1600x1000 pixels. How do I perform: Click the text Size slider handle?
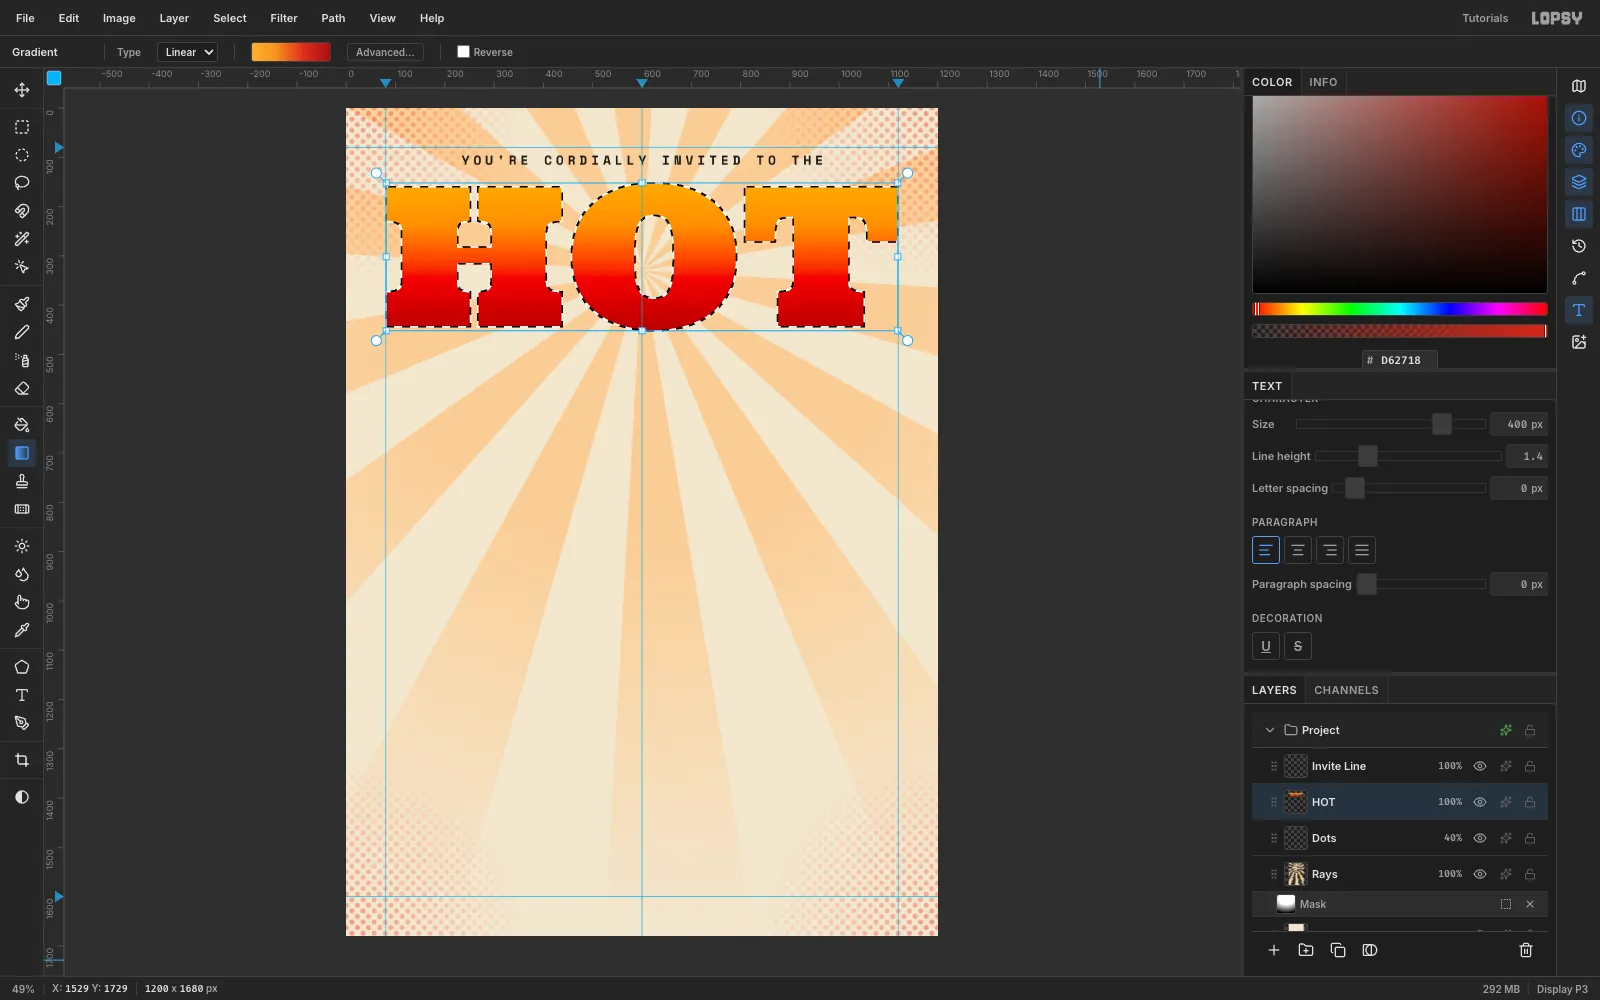(1442, 424)
